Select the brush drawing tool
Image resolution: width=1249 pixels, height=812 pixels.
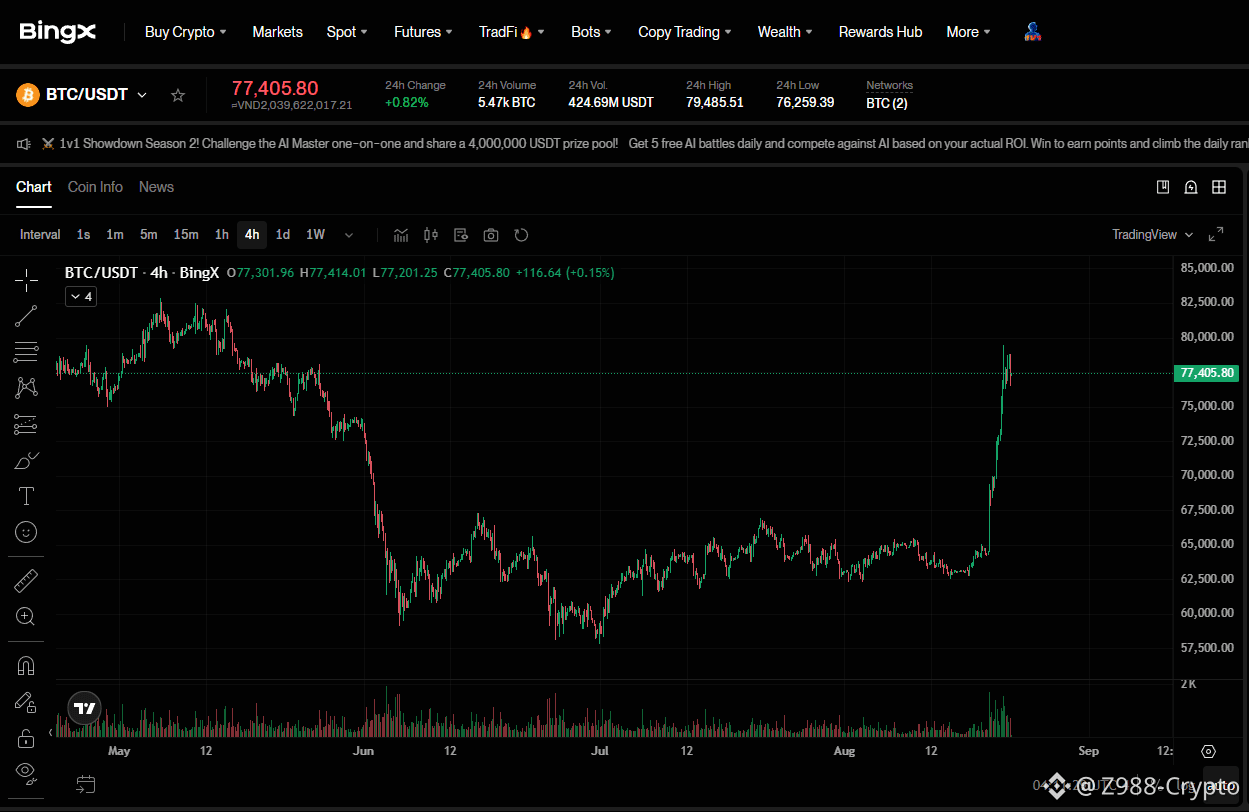click(x=26, y=460)
